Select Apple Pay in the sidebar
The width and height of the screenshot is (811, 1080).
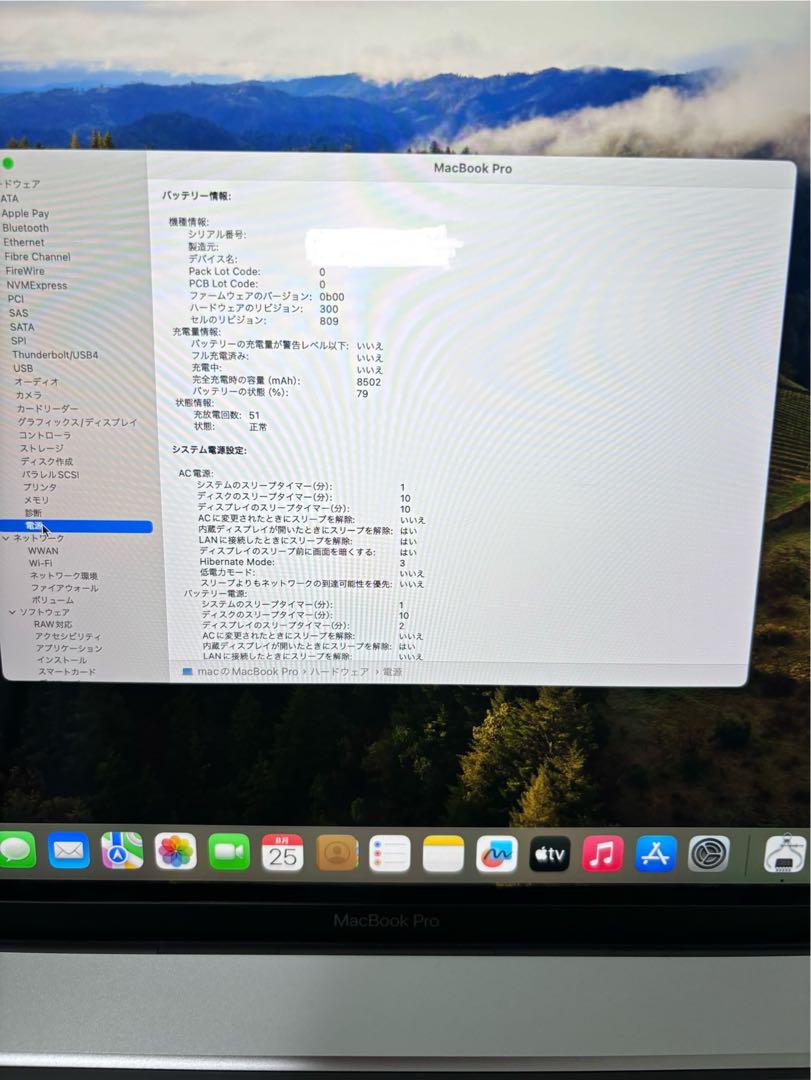[25, 214]
